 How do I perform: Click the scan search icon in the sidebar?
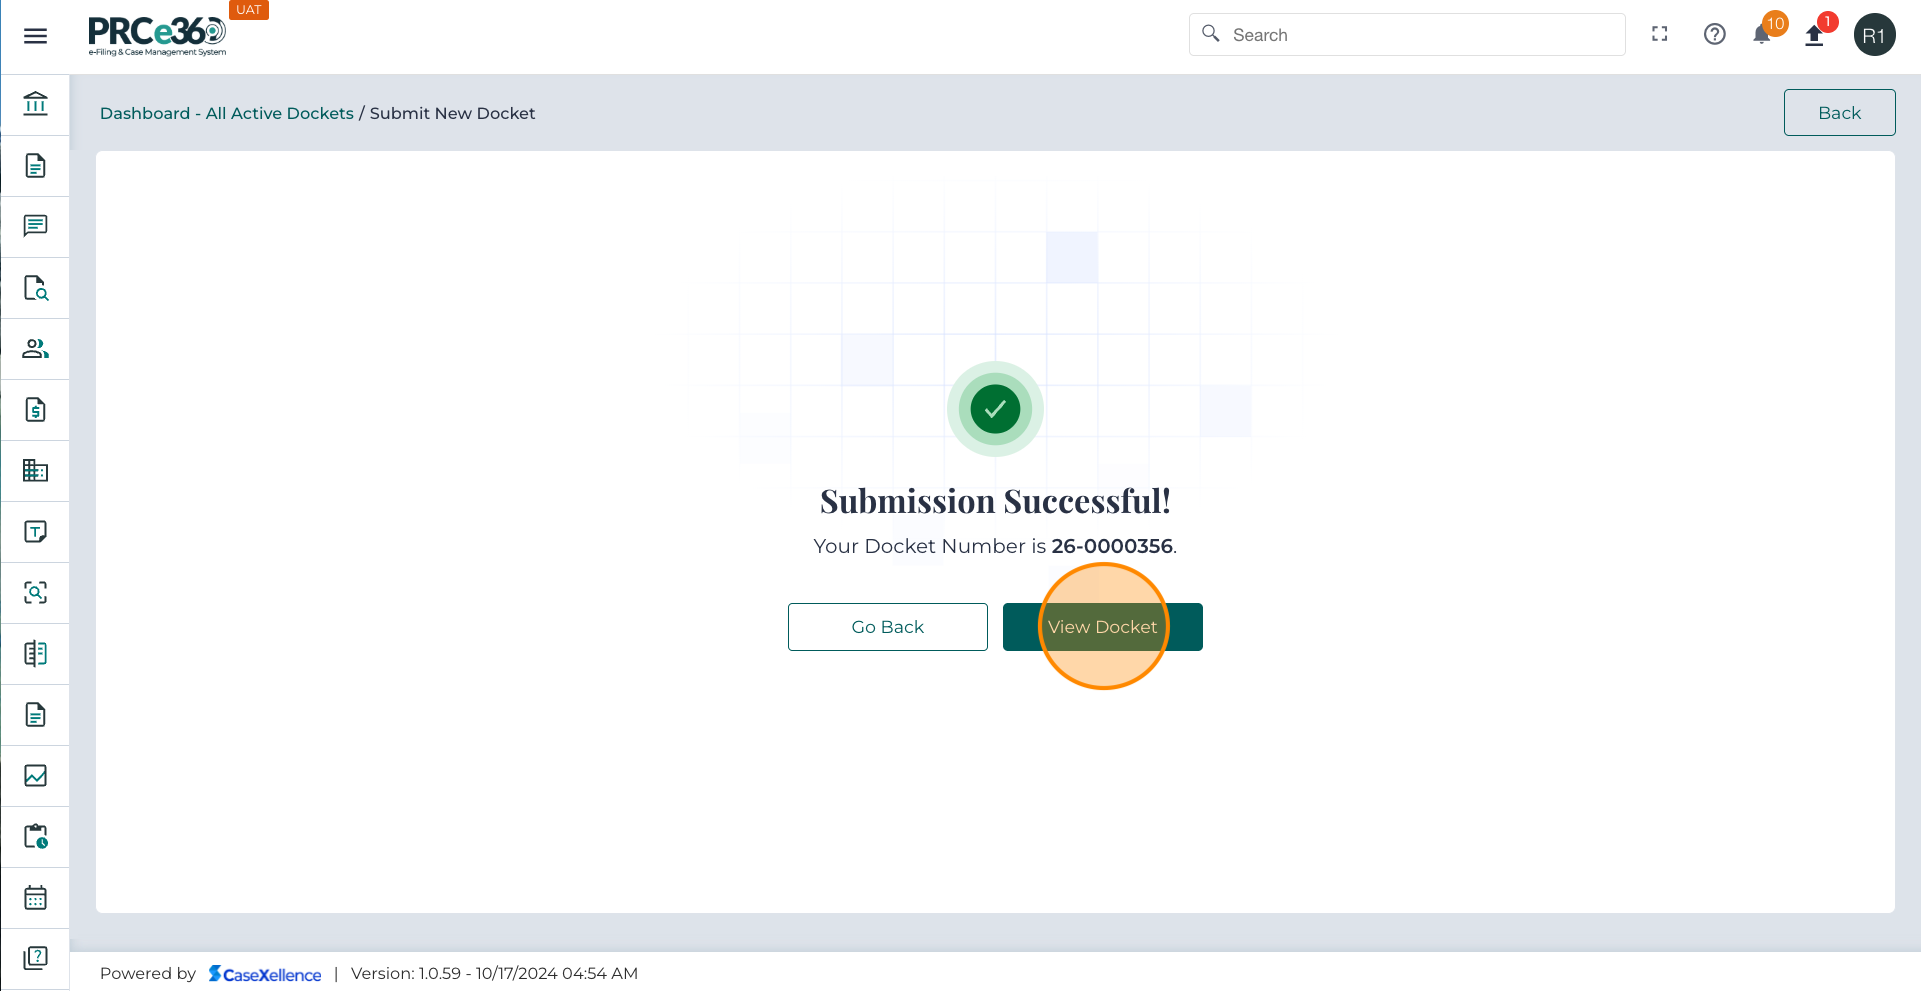[x=35, y=593]
